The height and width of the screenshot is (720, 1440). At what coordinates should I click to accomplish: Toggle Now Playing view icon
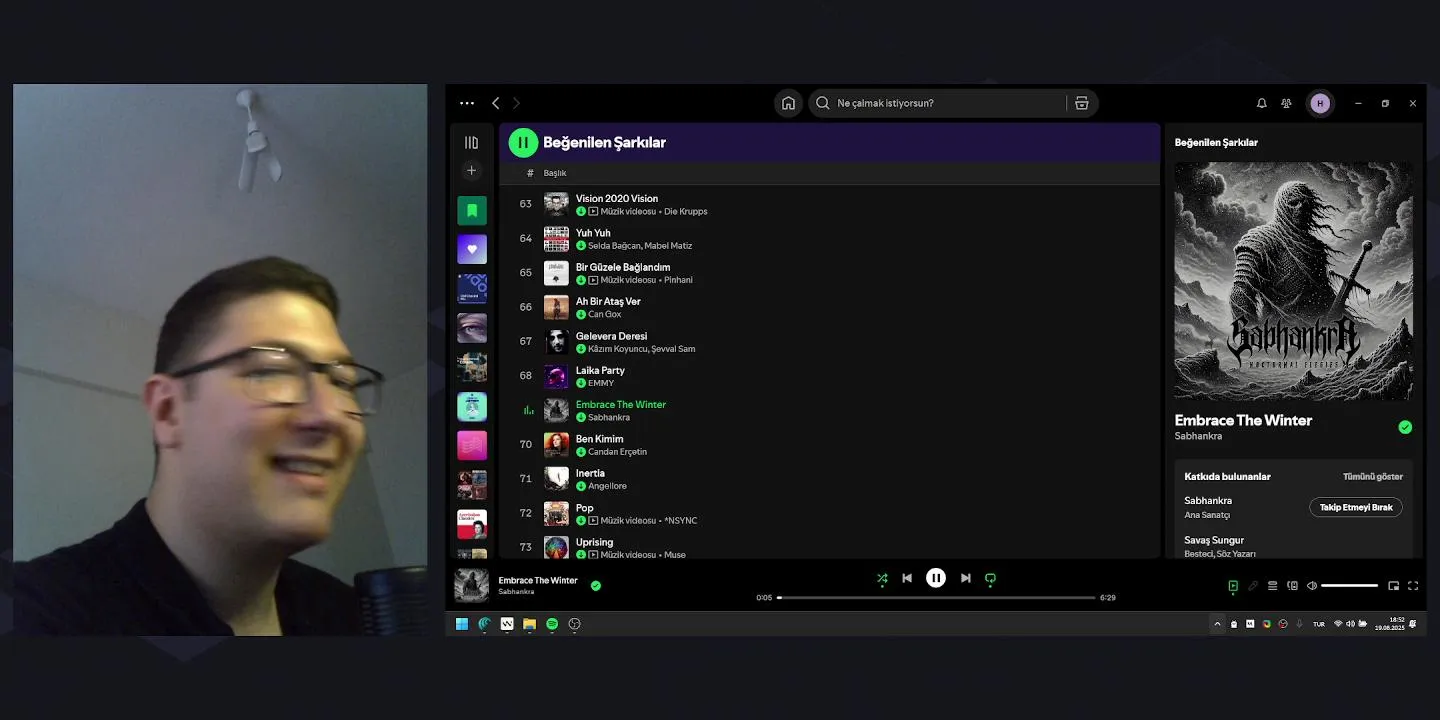pyautogui.click(x=1233, y=586)
